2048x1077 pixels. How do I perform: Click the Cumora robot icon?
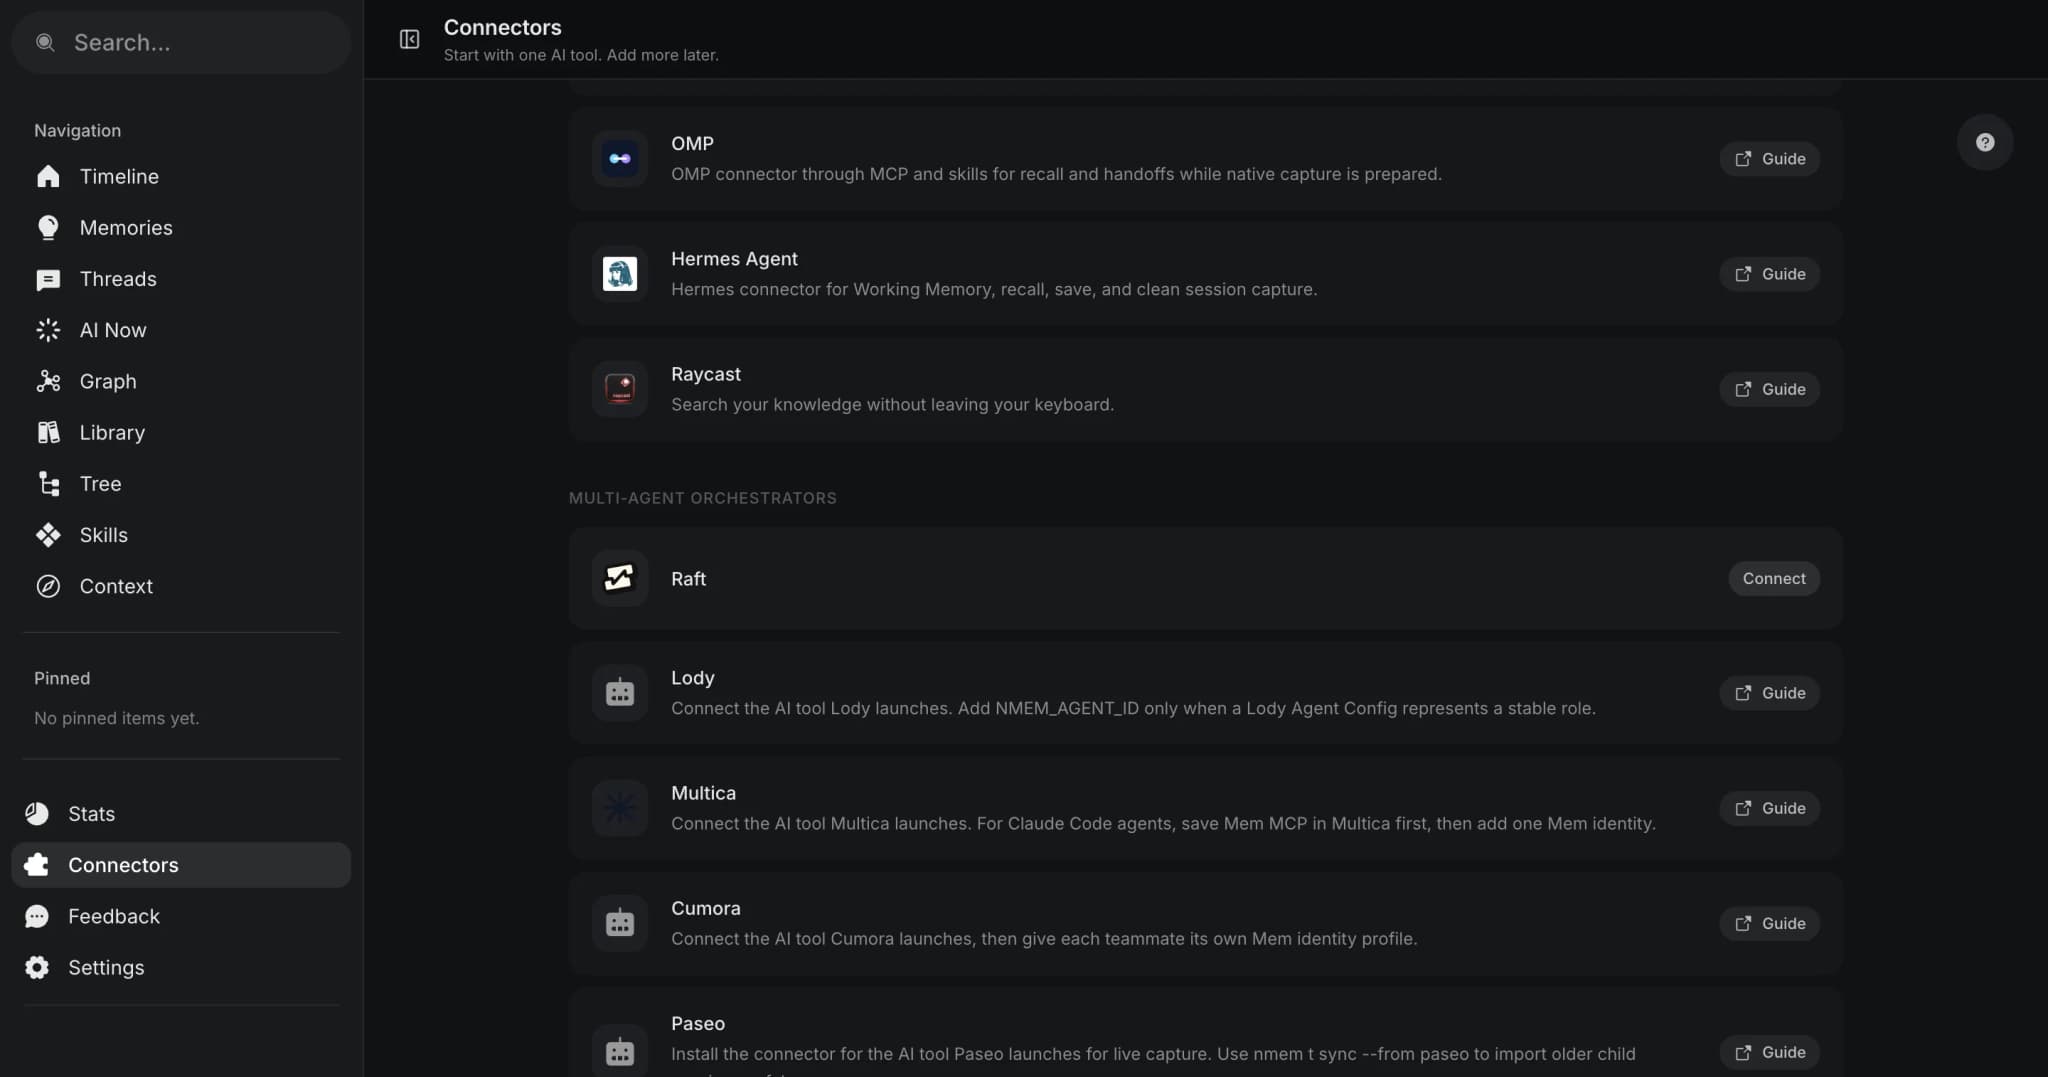pyautogui.click(x=620, y=923)
